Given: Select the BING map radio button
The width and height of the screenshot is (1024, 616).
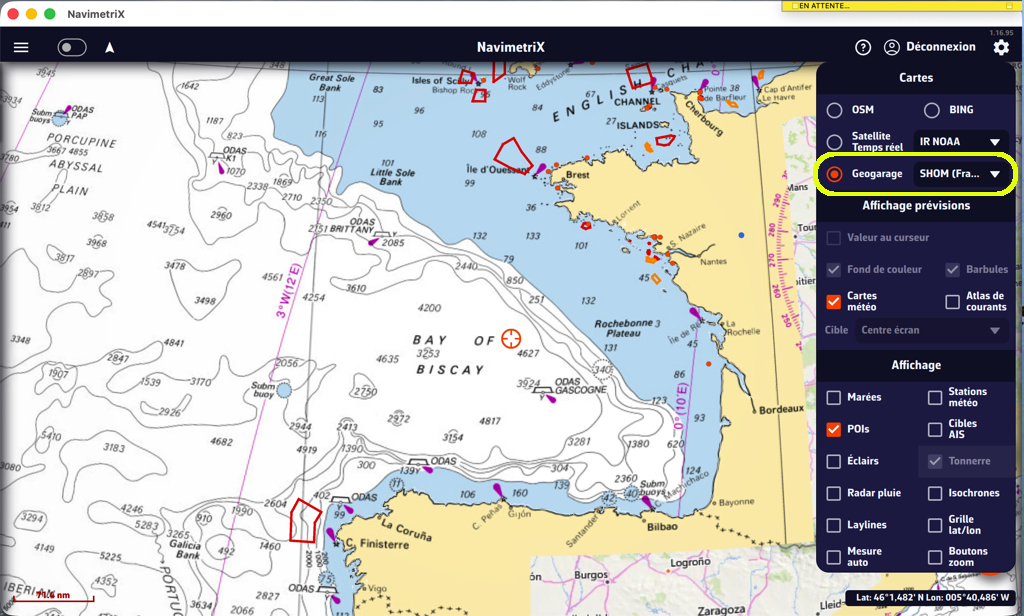Looking at the screenshot, I should (932, 110).
